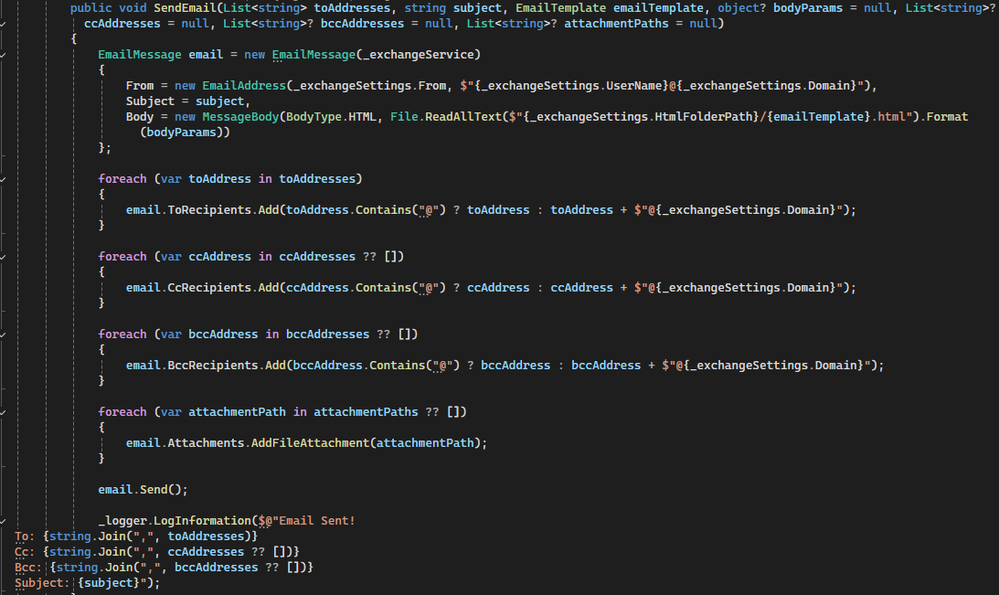The width and height of the screenshot is (999, 595).
Task: Collapse the foreach attachmentPath loop fold chevron
Action: click(3, 412)
